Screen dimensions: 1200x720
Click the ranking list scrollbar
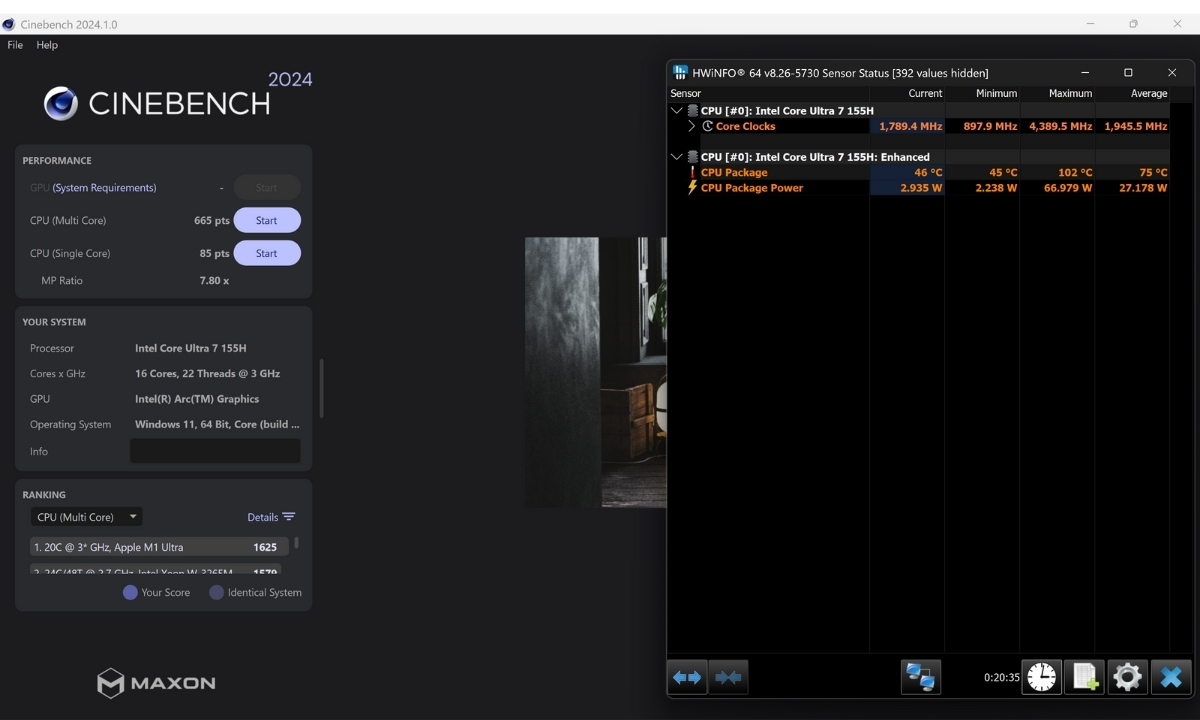tap(296, 543)
